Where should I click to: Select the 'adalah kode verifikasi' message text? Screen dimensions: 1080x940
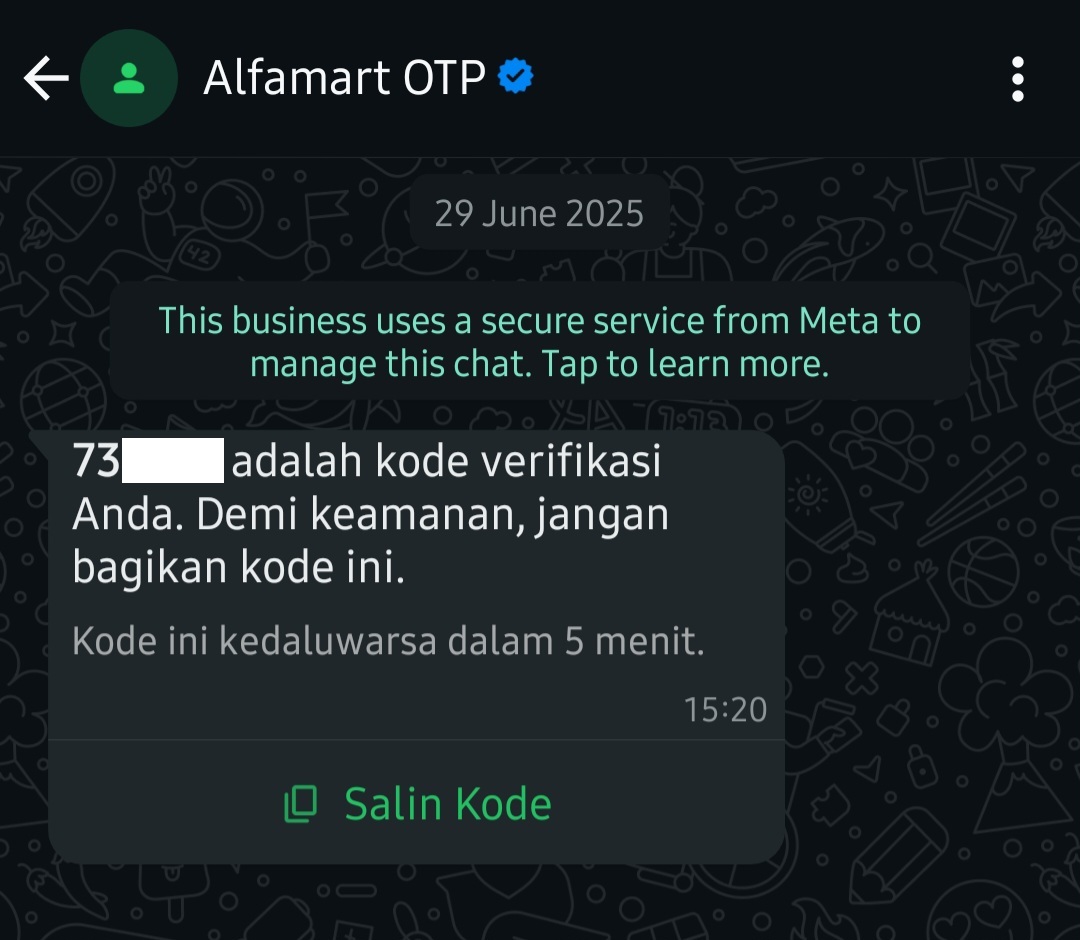pos(446,460)
